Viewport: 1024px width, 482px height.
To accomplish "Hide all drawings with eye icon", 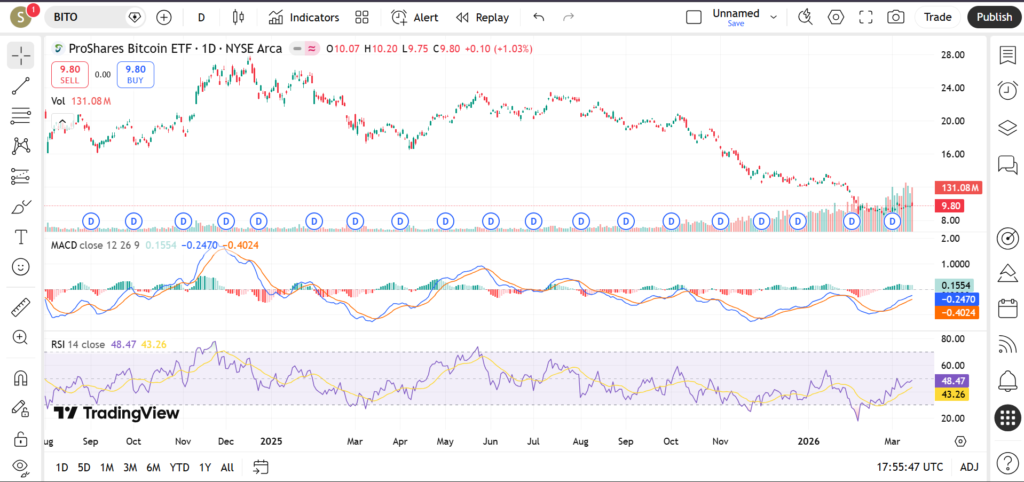I will [x=20, y=466].
